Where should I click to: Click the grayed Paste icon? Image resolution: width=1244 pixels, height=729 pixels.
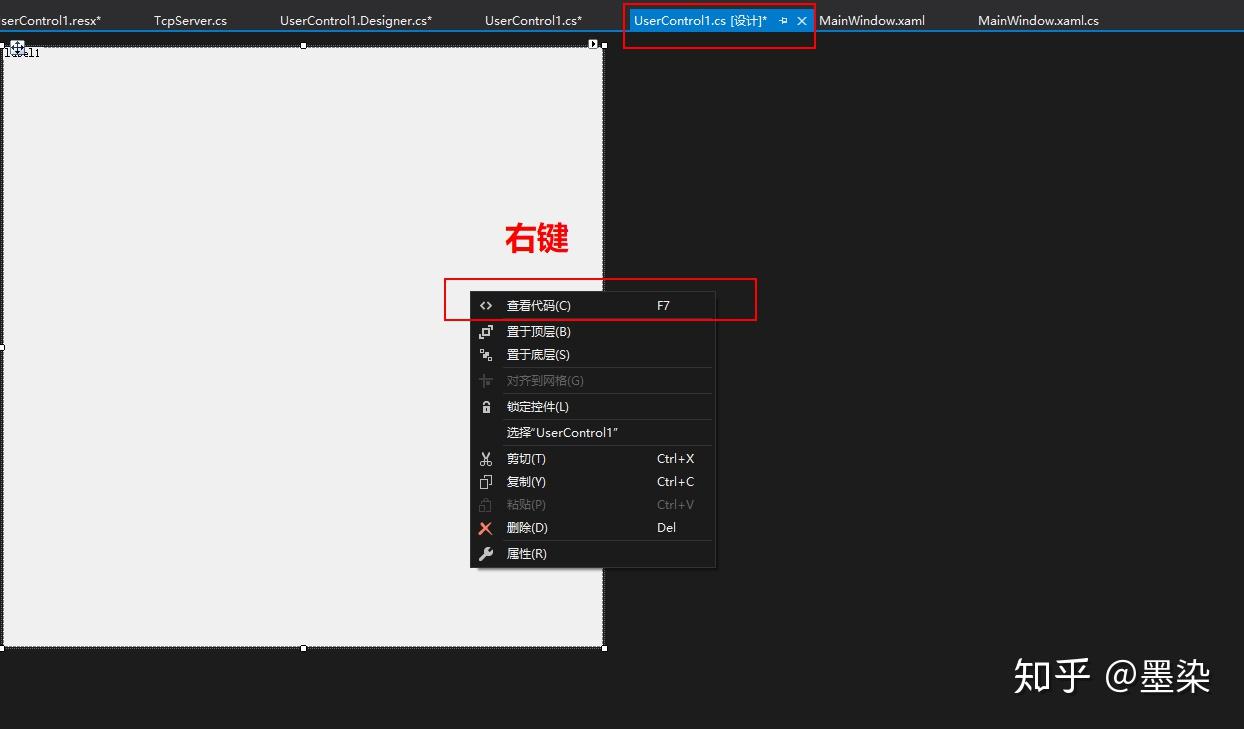pyautogui.click(x=486, y=504)
